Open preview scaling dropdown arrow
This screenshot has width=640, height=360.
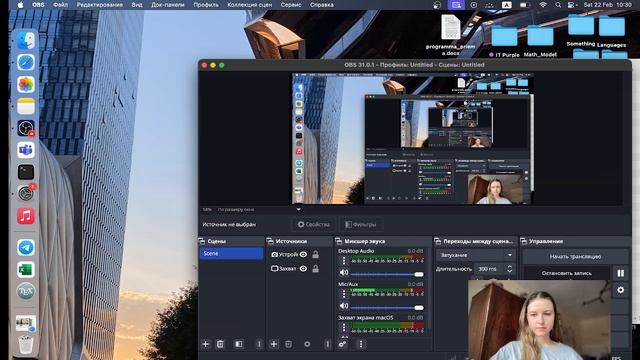point(298,209)
